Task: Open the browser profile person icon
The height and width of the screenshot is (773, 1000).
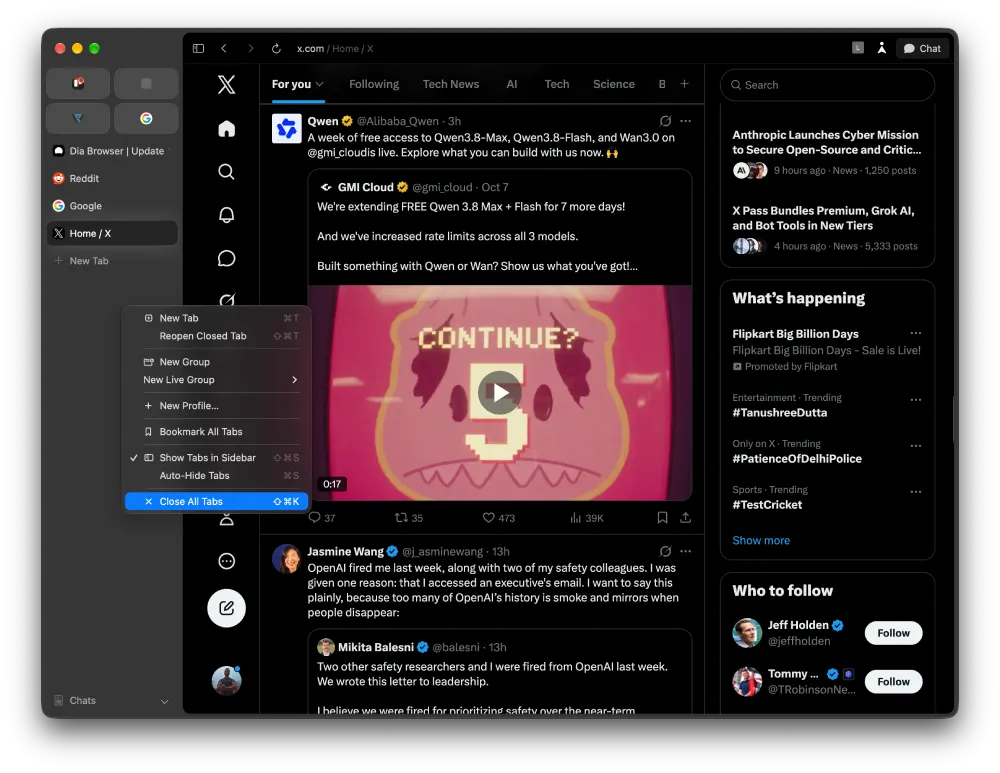Action: click(x=881, y=48)
